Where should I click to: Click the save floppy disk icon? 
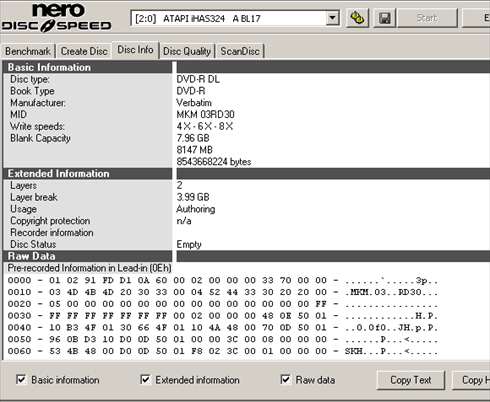[x=384, y=18]
